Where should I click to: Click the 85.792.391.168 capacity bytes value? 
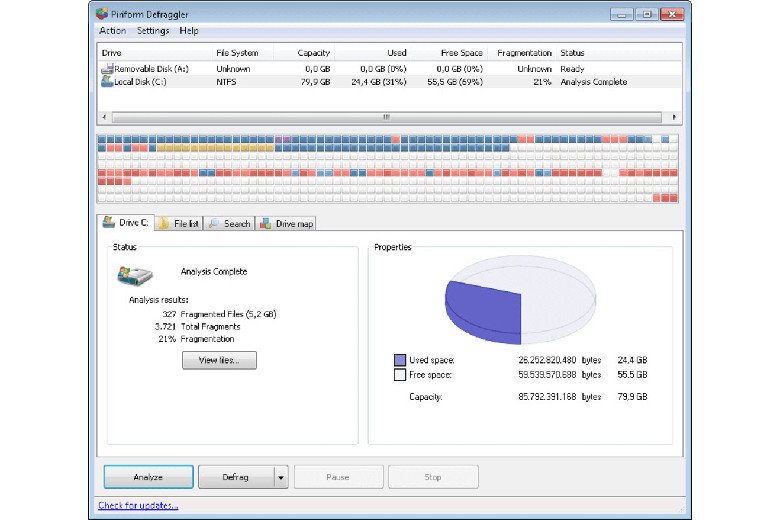click(x=547, y=397)
